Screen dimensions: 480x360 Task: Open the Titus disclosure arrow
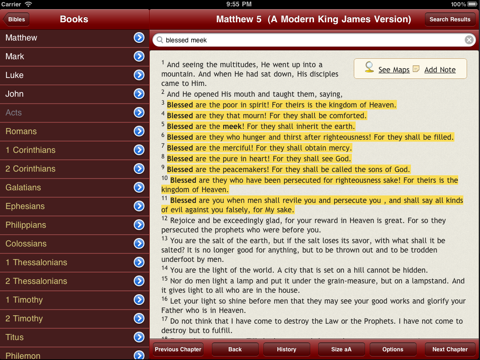pyautogui.click(x=139, y=337)
